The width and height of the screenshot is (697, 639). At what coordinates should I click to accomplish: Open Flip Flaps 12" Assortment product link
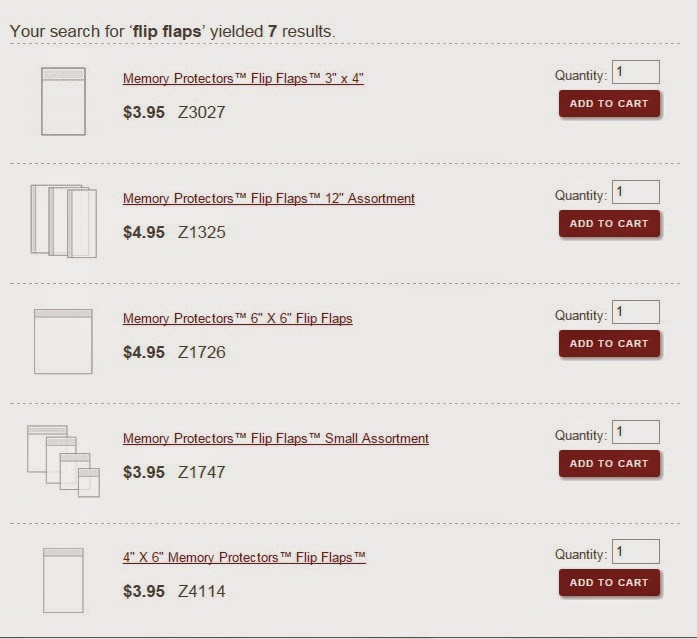(x=268, y=198)
